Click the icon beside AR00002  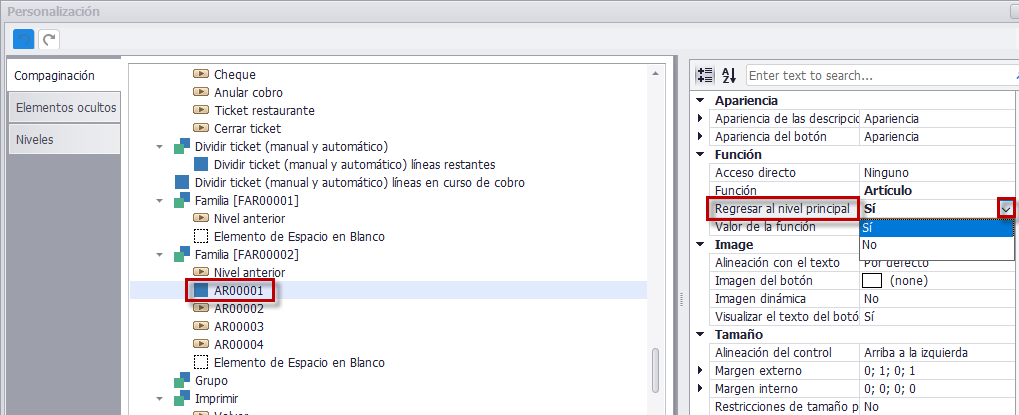point(201,308)
